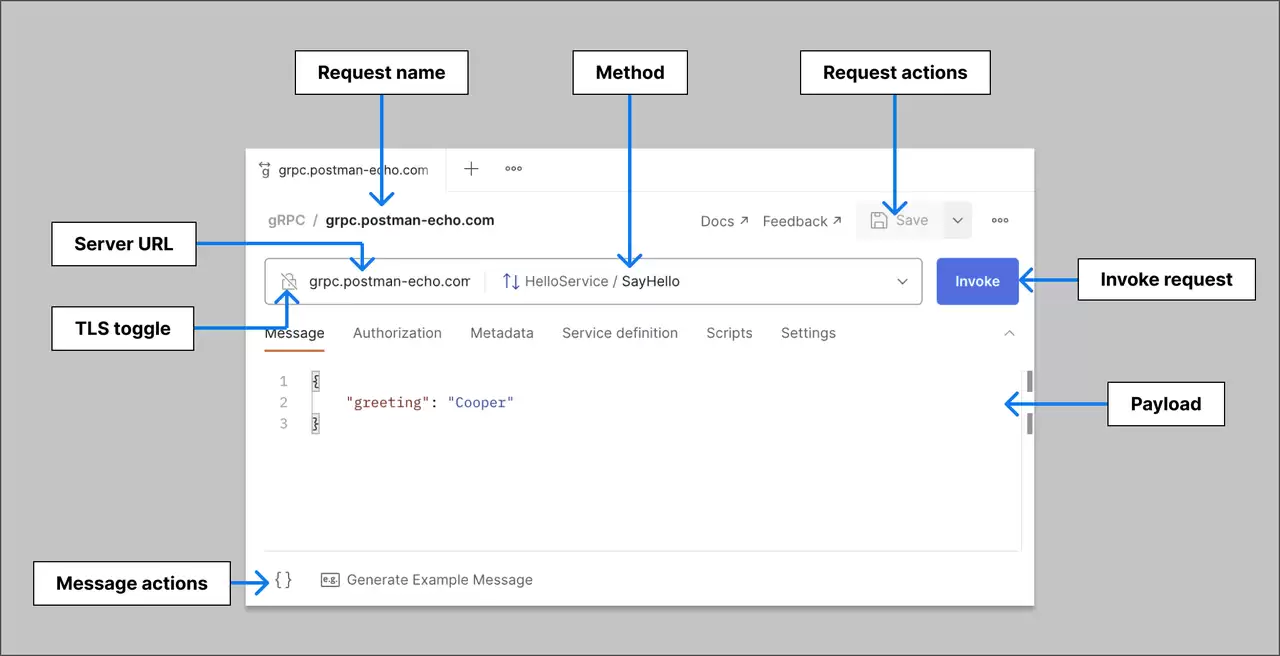1280x656 pixels.
Task: Open the Docs link
Action: pyautogui.click(x=724, y=221)
